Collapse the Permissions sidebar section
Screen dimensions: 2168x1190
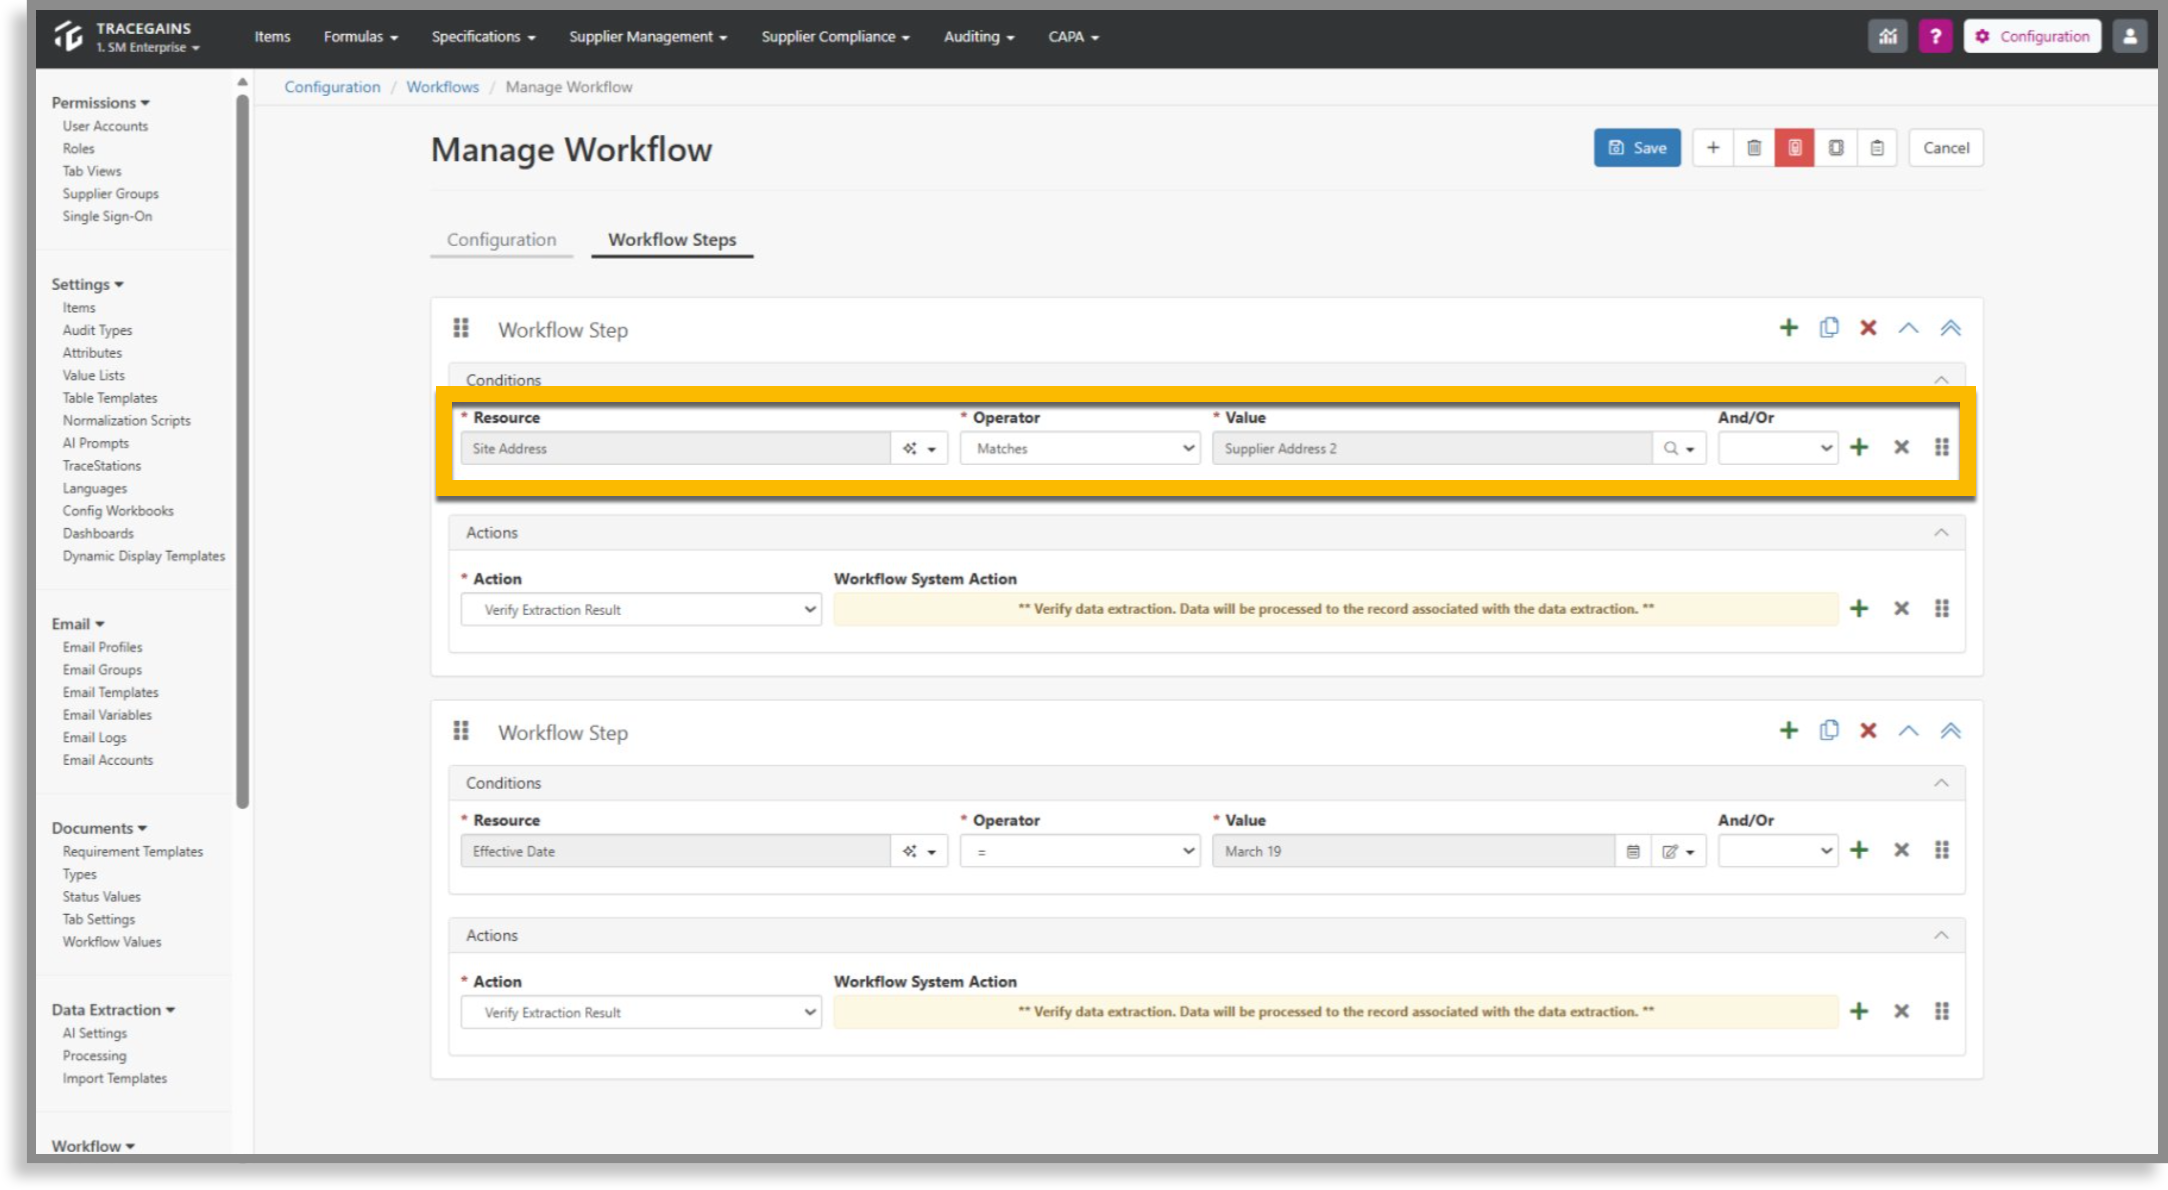pos(100,103)
